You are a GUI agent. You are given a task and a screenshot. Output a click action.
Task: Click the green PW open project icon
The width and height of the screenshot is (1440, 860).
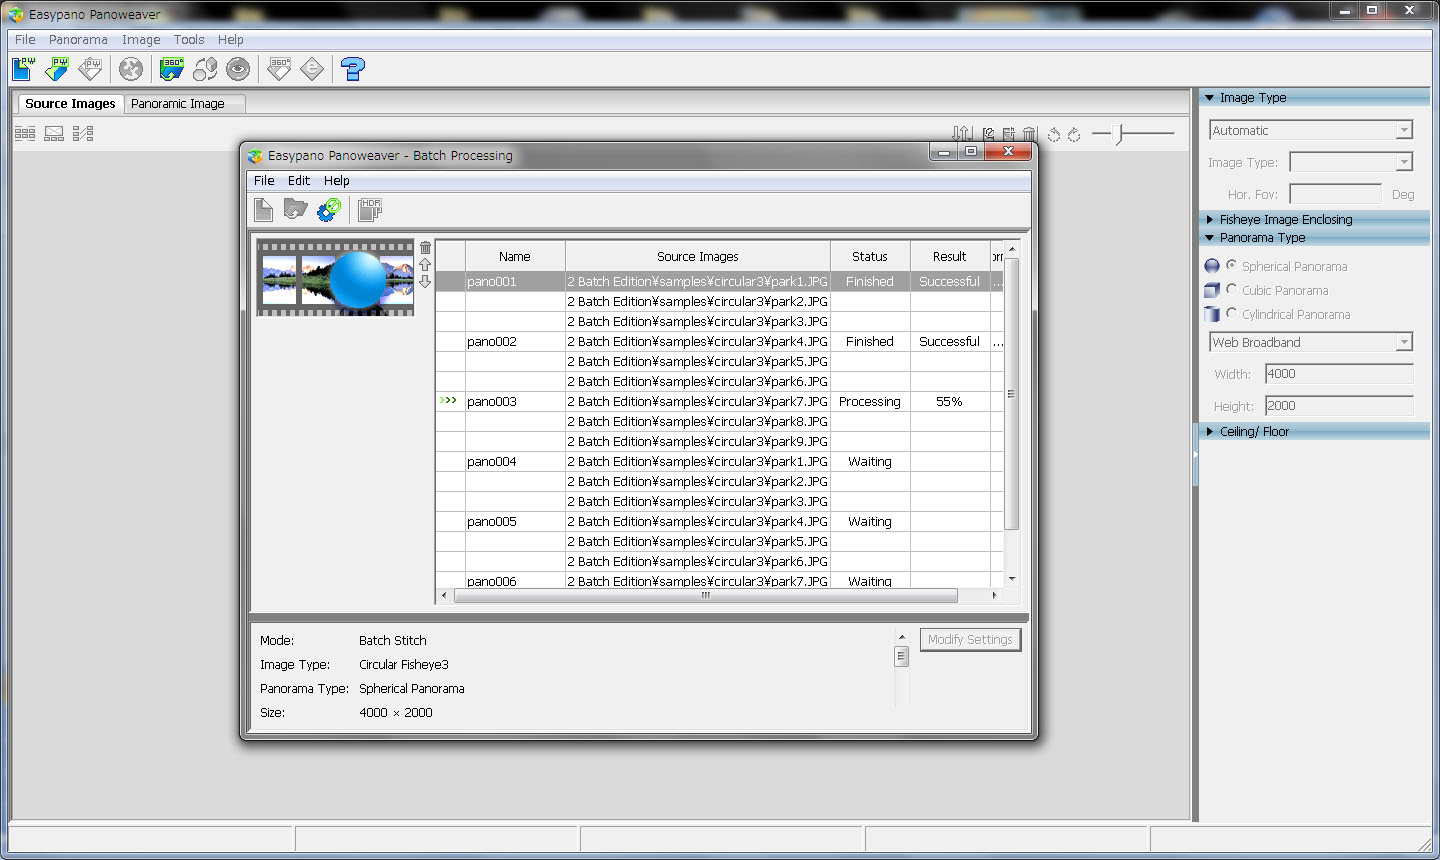click(57, 69)
